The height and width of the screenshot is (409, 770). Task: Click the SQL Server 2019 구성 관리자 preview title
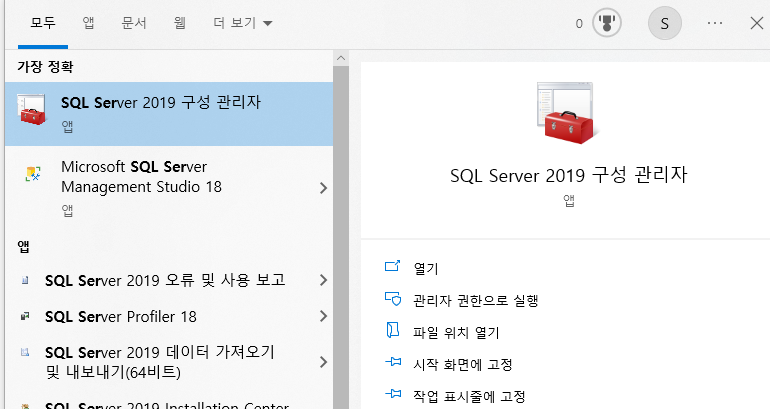click(569, 175)
